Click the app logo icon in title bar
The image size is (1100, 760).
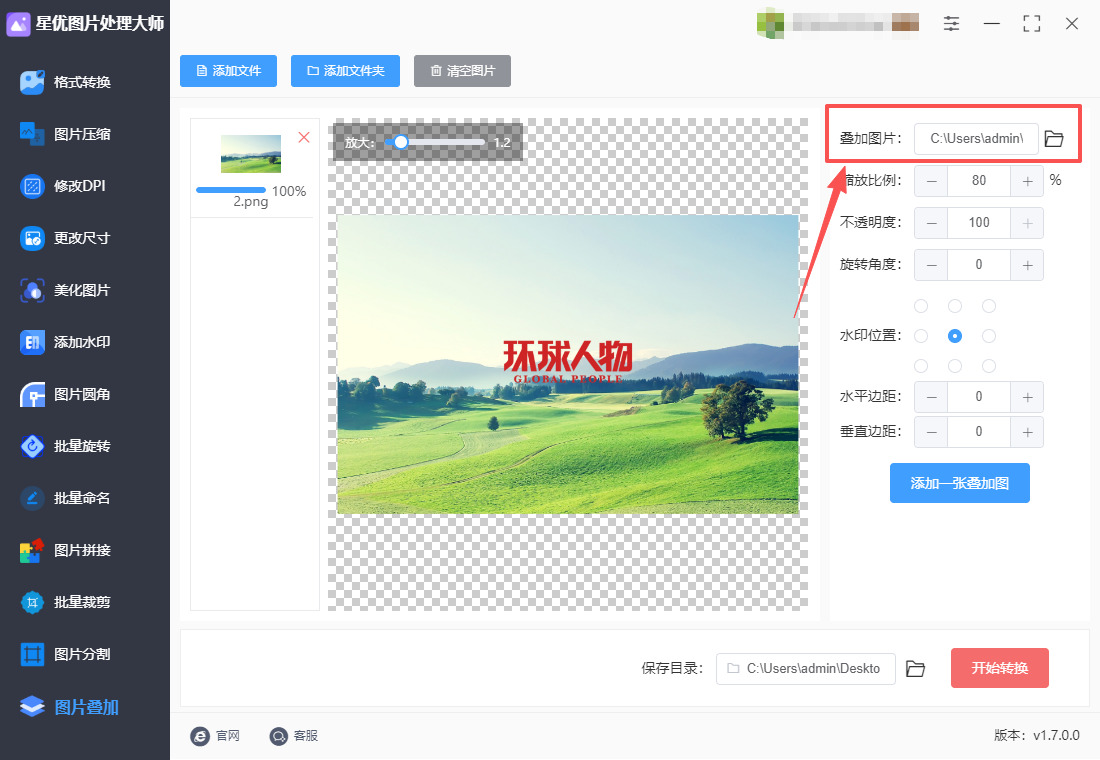coord(18,24)
